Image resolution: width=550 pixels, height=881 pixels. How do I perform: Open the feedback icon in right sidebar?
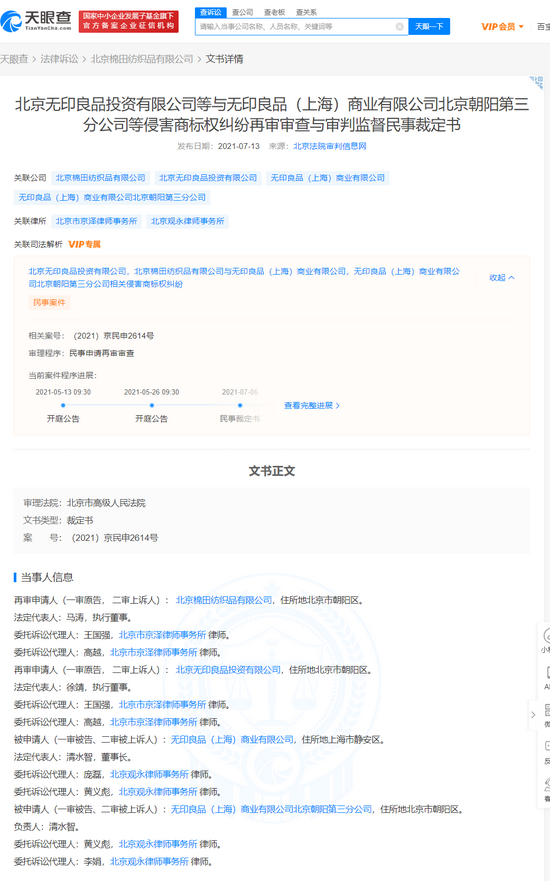[x=547, y=746]
